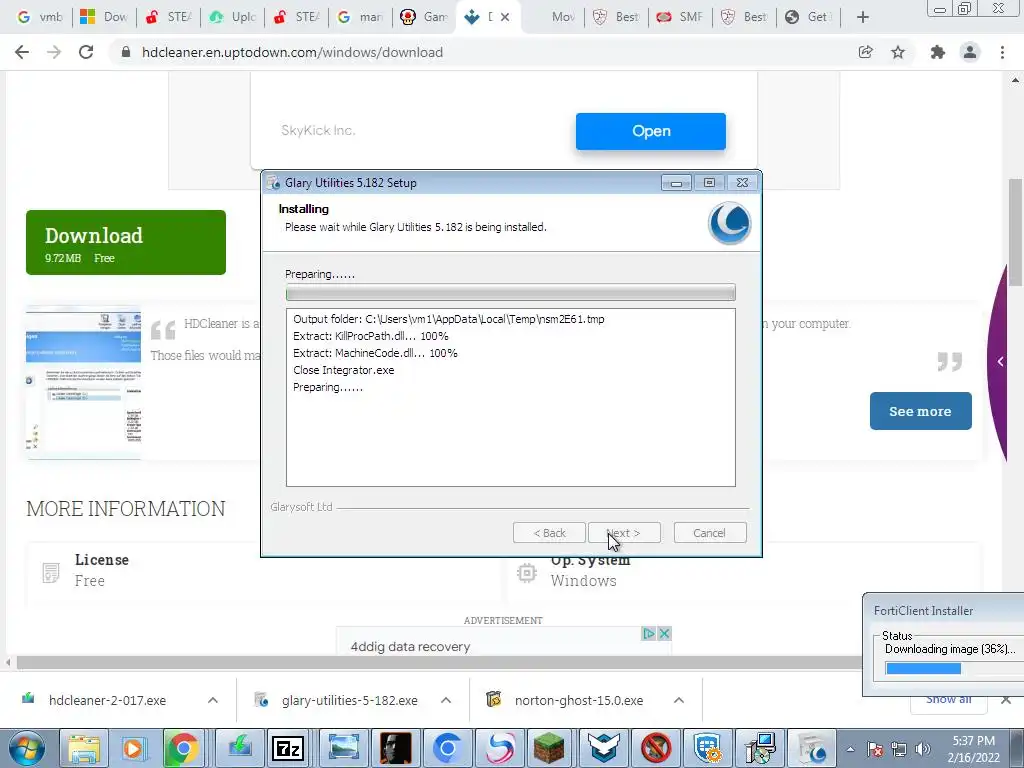
Task: Click the HDCleaner screenshot thumbnail
Action: pos(83,382)
